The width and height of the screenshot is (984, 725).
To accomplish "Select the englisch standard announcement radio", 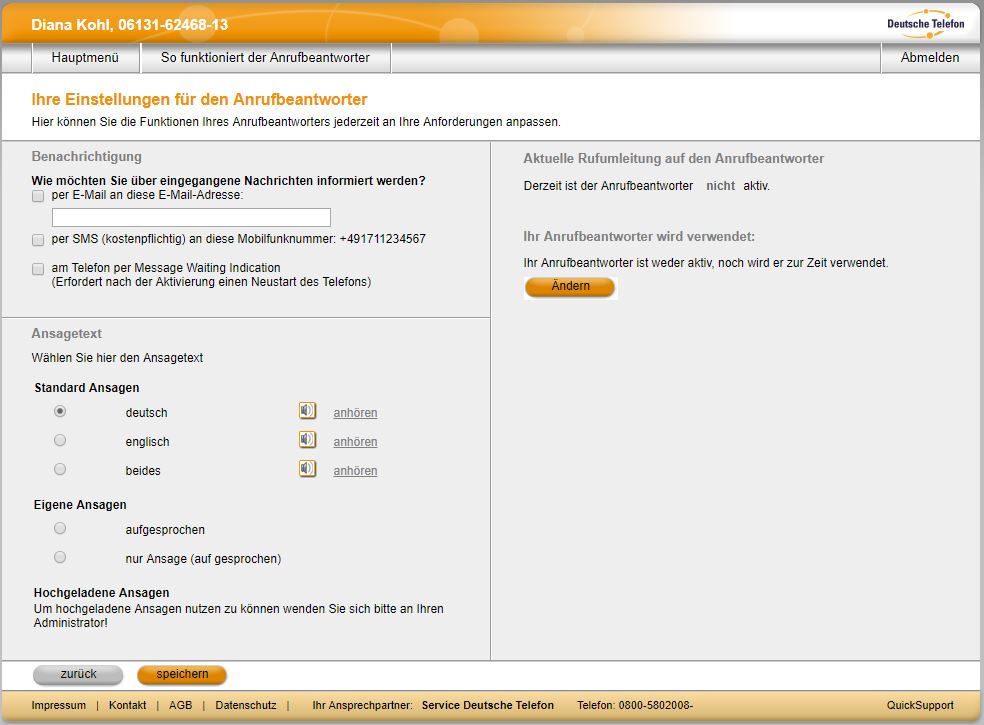I will click(60, 440).
